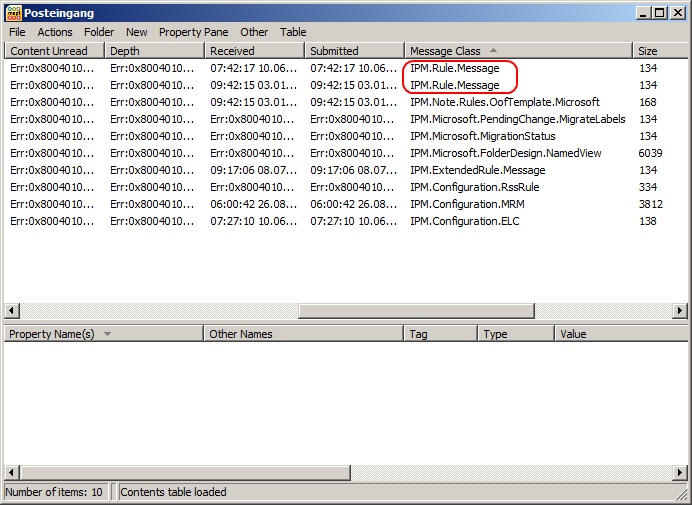Select the IPM.Microsoft.PendingChange.MigrateLabels row
692x505 pixels.
(x=346, y=119)
